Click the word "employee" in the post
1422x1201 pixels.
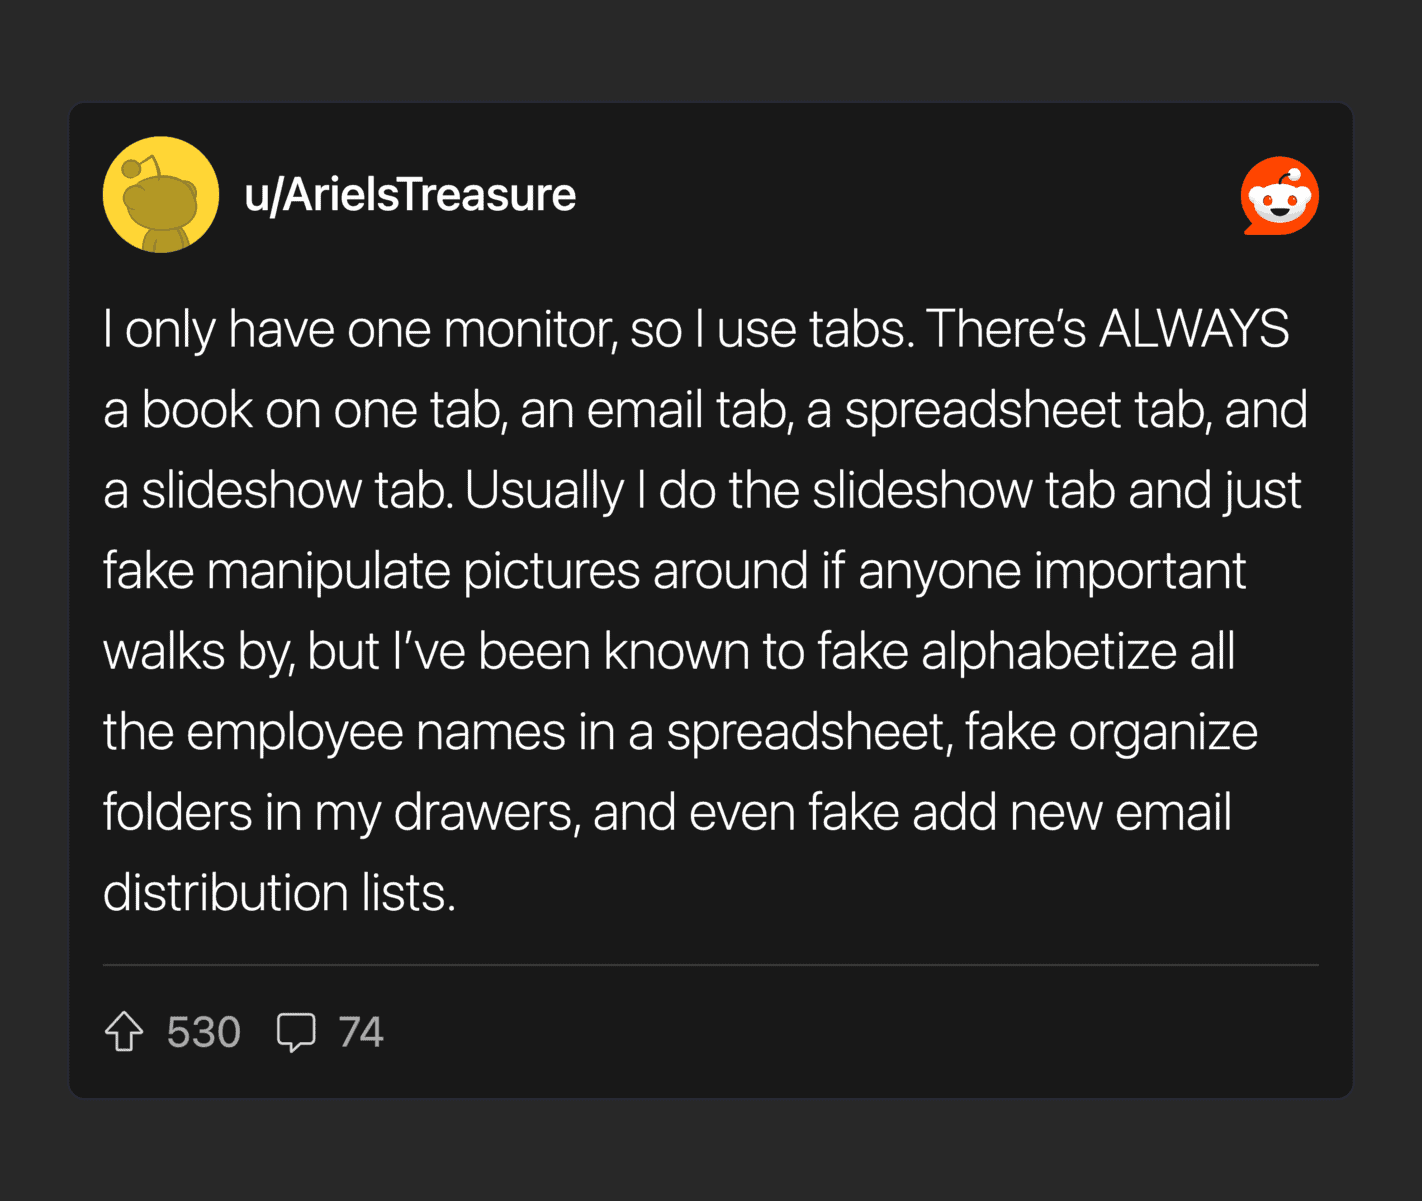[x=294, y=732]
